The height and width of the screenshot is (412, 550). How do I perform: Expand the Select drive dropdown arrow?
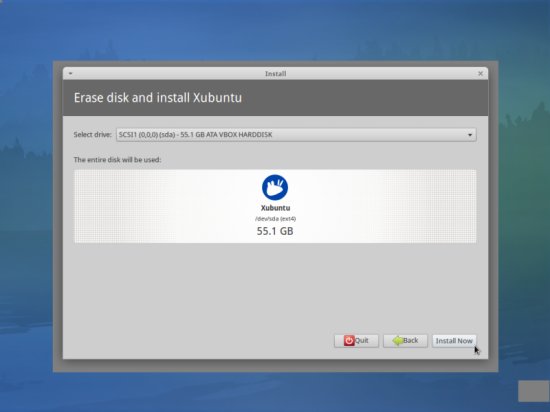[470, 135]
